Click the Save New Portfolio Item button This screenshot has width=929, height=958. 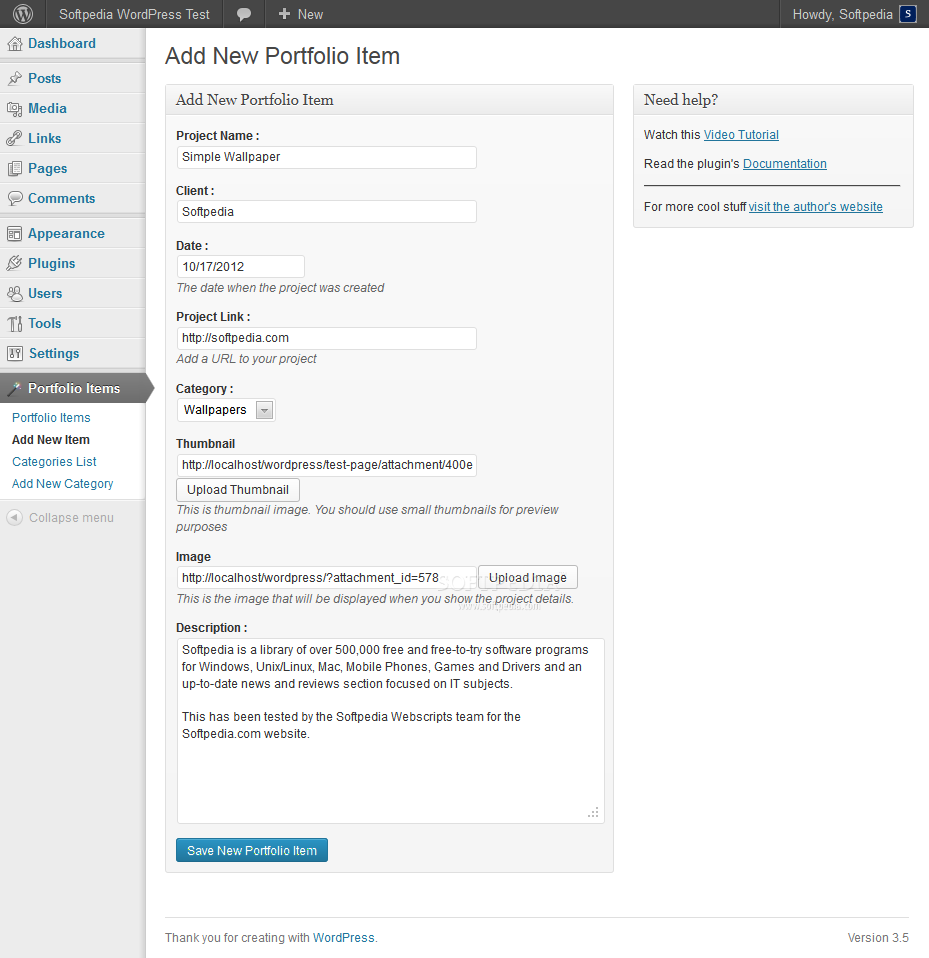252,851
